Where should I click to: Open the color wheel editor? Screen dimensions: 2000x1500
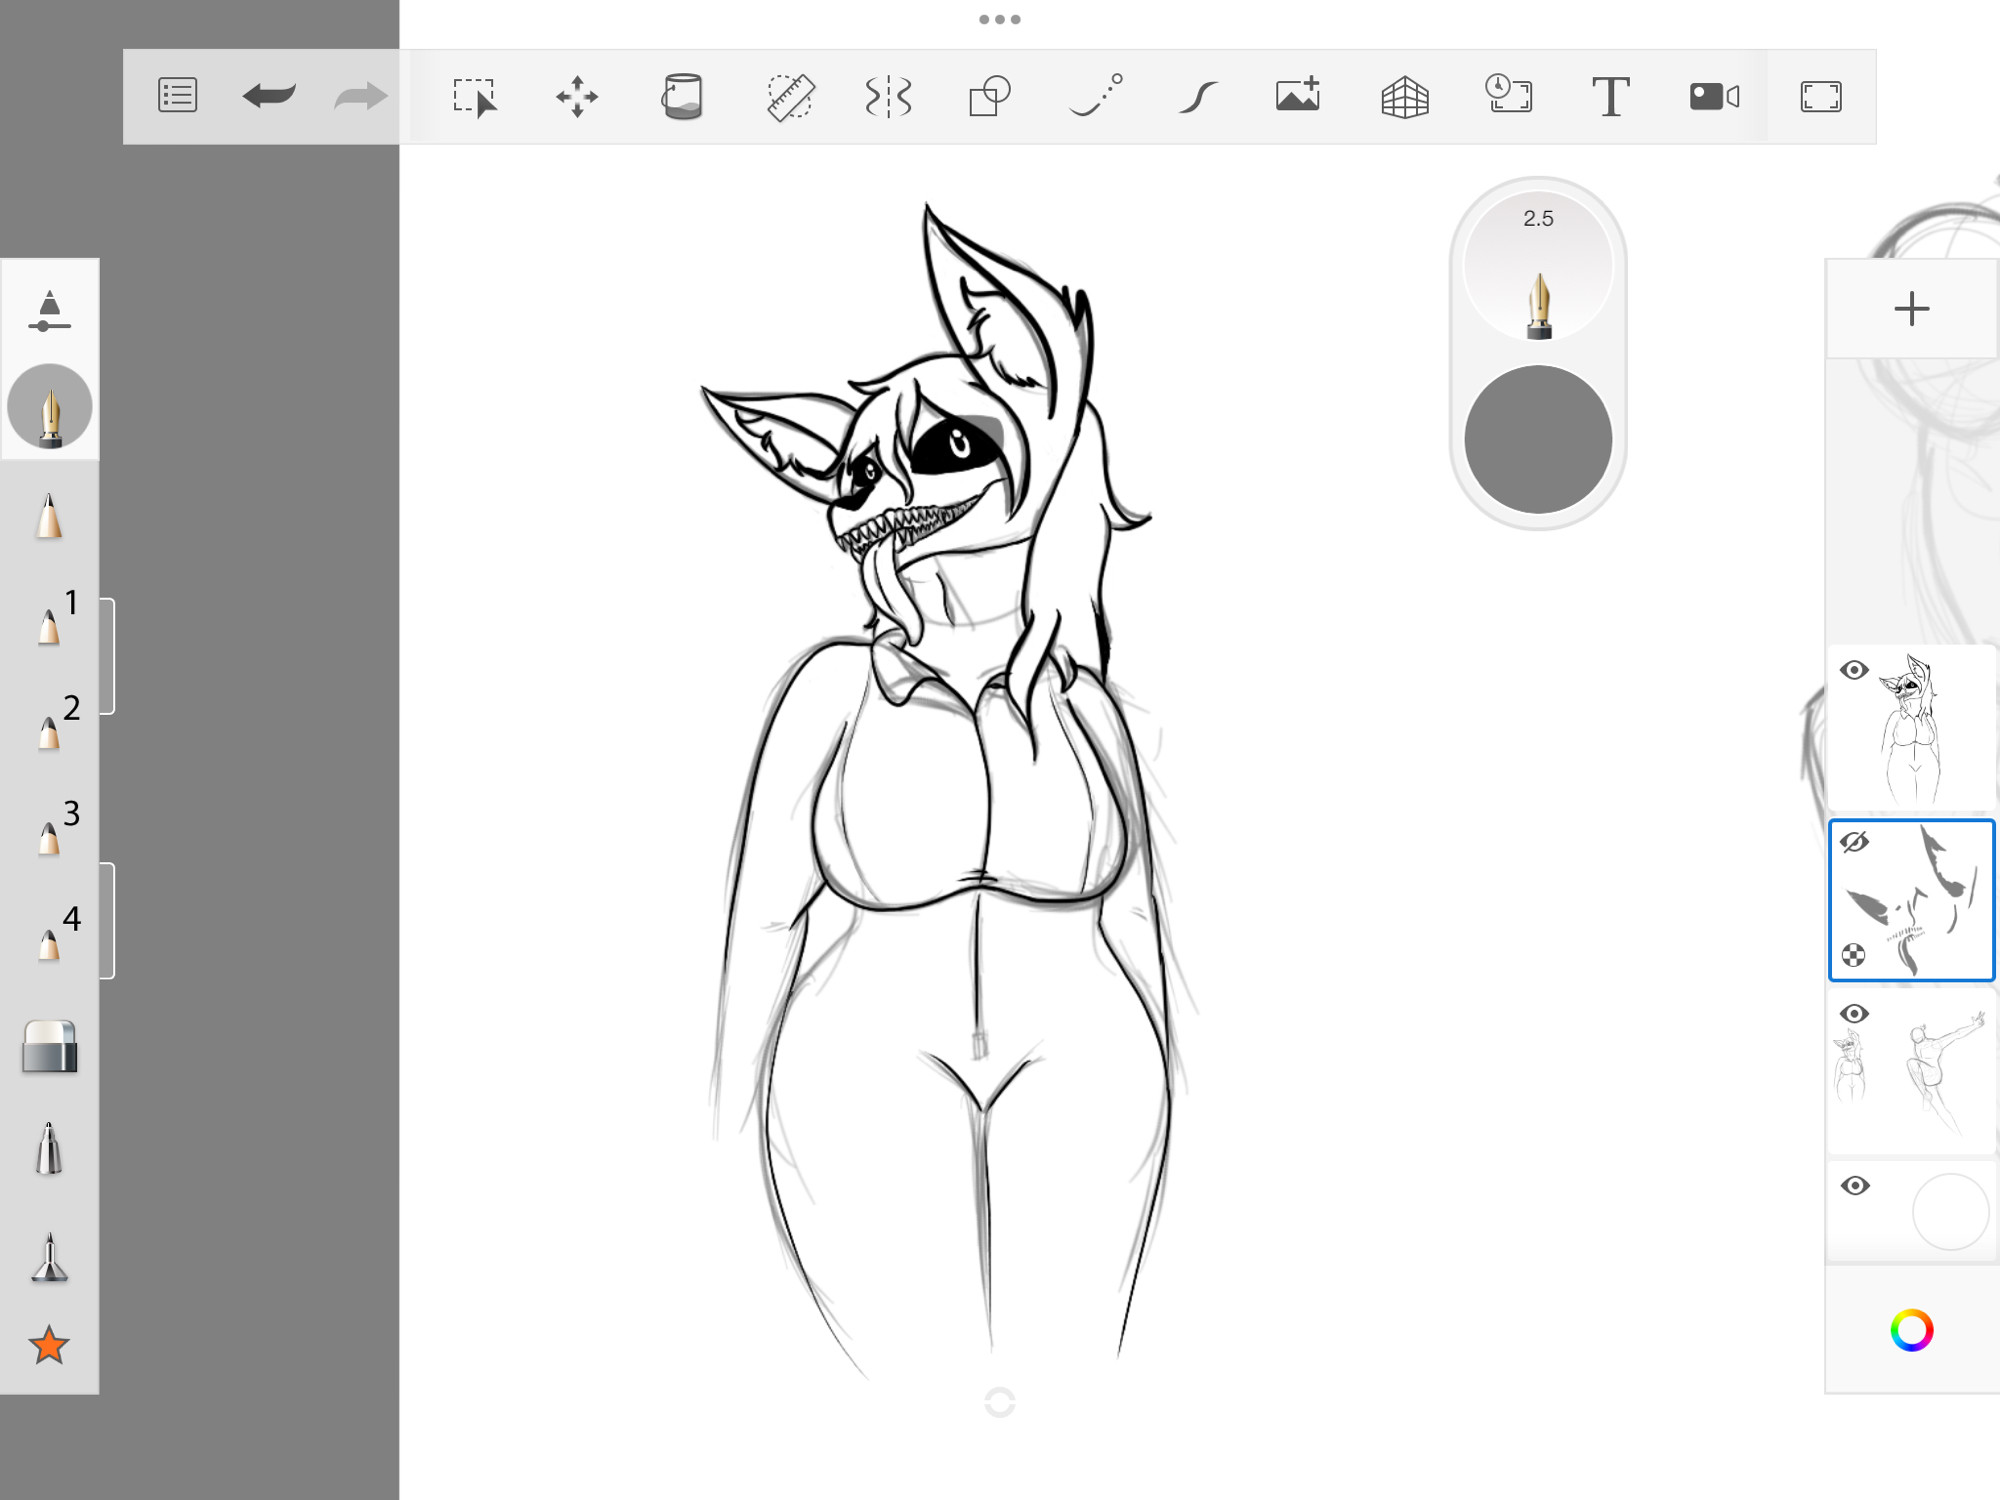coord(1911,1330)
